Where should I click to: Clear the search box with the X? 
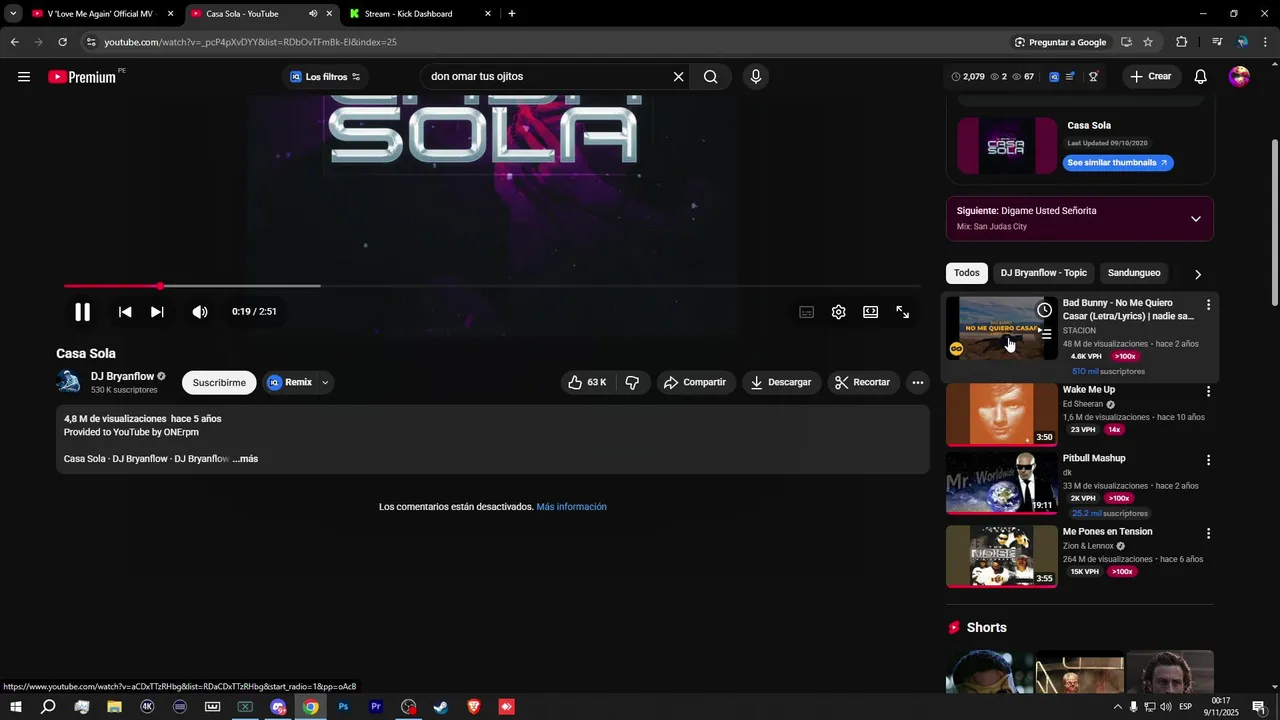(x=678, y=77)
